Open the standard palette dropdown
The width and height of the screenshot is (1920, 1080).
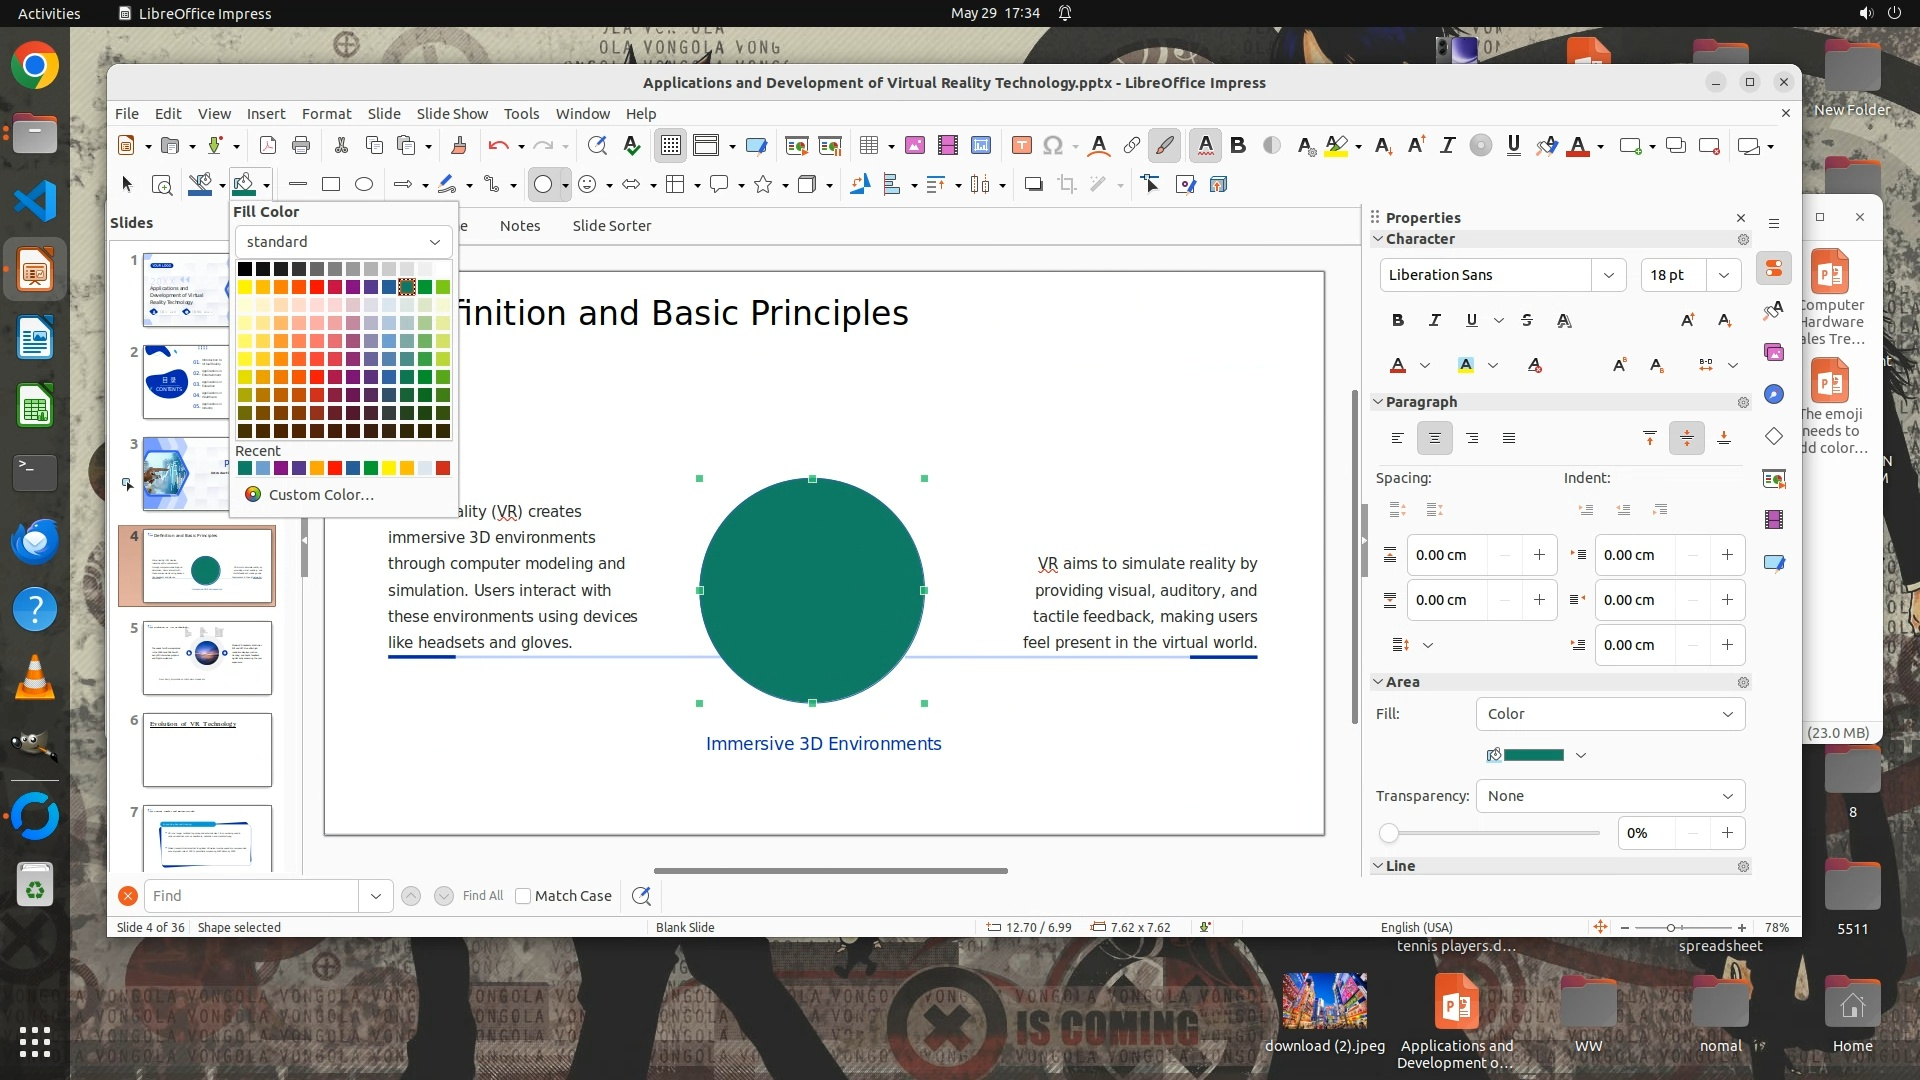point(343,242)
